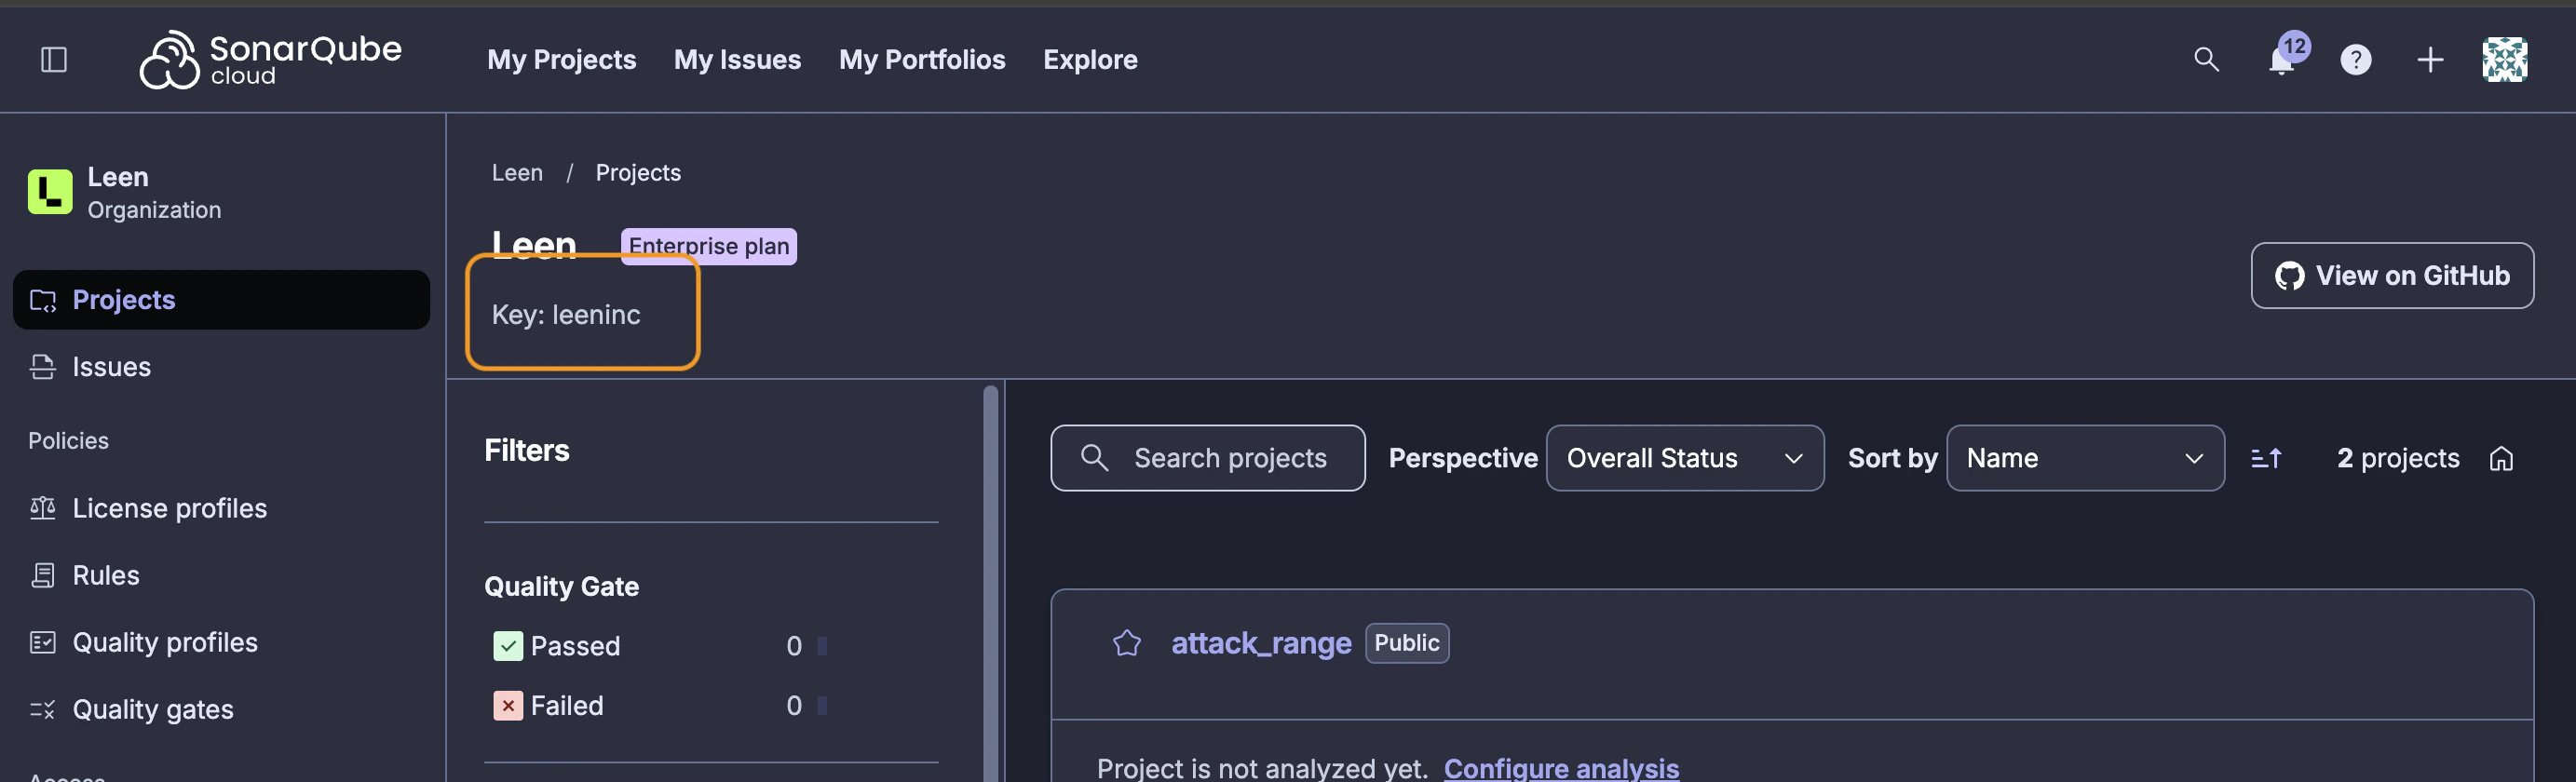Click the Search projects input field
This screenshot has height=782, width=2576.
(1207, 458)
